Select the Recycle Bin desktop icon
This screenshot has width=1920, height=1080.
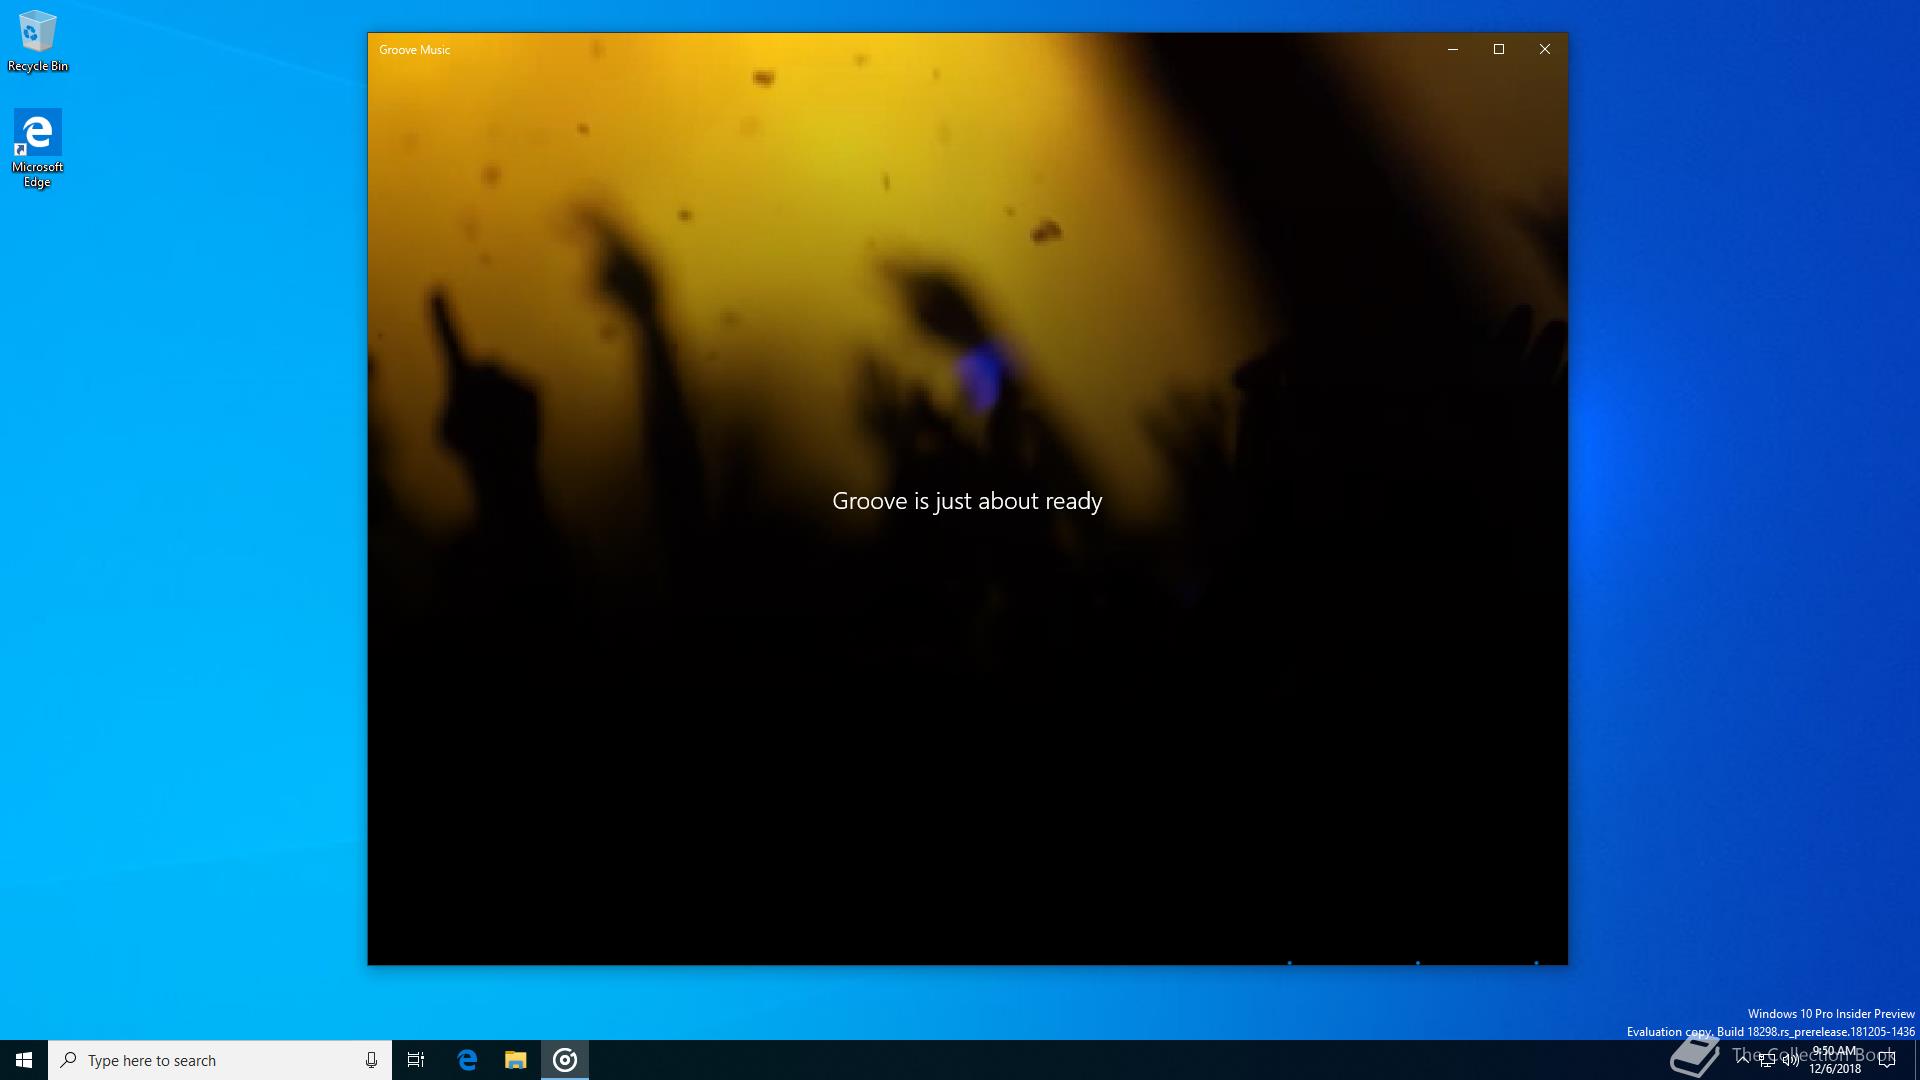click(38, 41)
